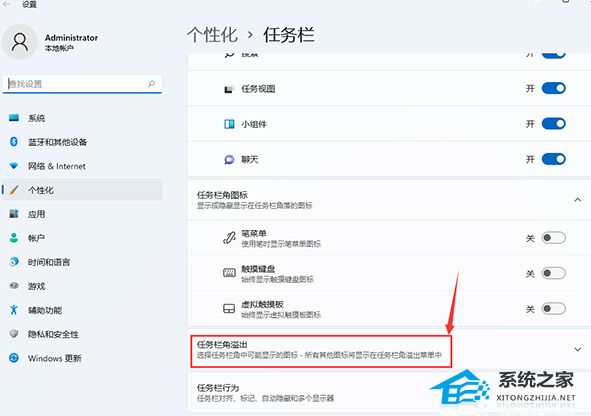Go back to Personalization (个性化) breadcrumb
591x416 pixels.
212,35
